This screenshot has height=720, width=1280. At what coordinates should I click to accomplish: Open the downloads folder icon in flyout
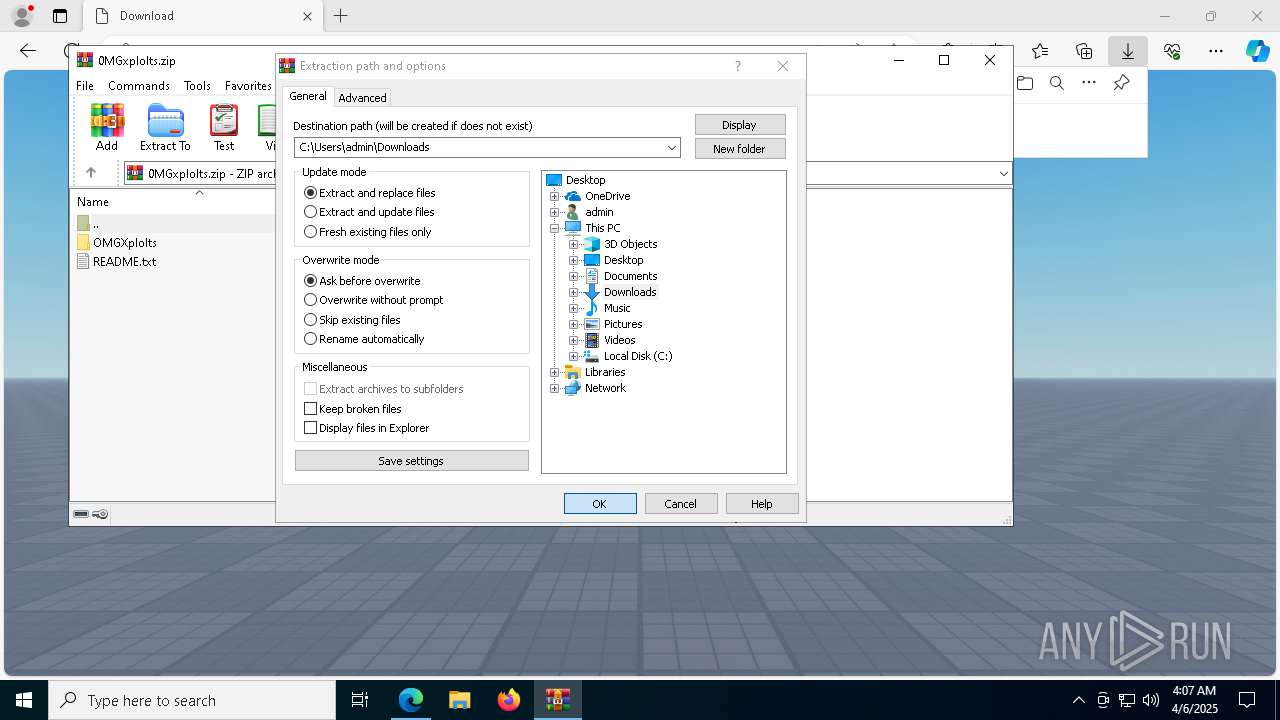click(x=1025, y=83)
